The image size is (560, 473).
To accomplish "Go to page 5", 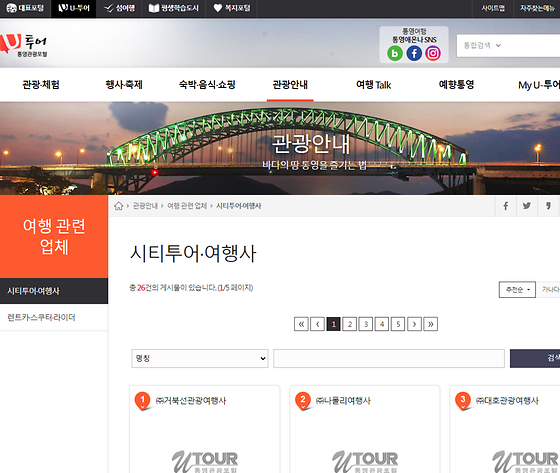I will [x=398, y=324].
